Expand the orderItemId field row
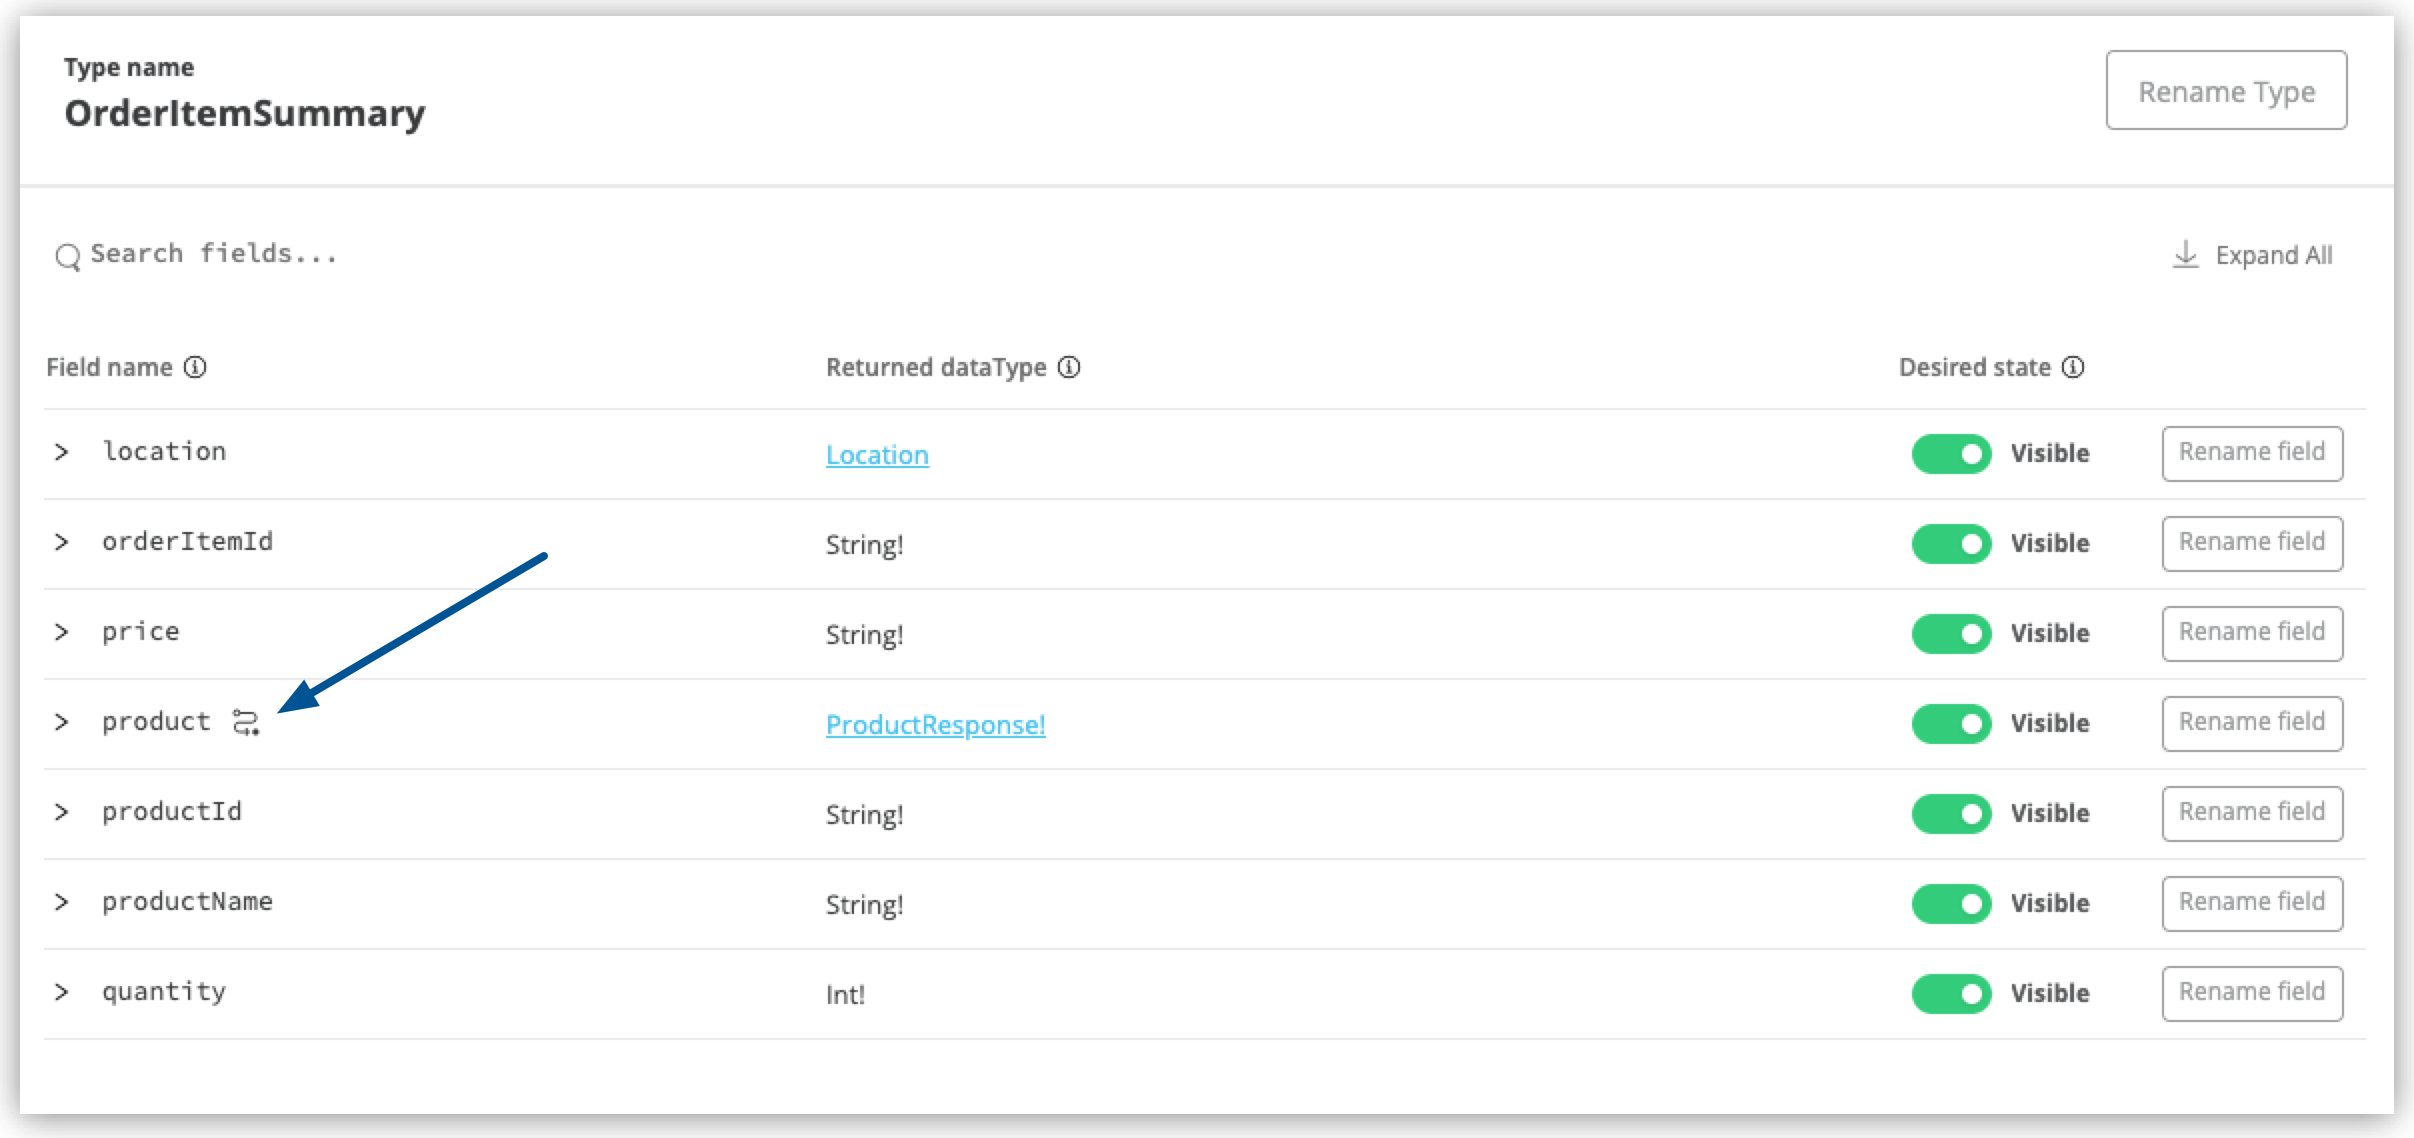 point(62,541)
